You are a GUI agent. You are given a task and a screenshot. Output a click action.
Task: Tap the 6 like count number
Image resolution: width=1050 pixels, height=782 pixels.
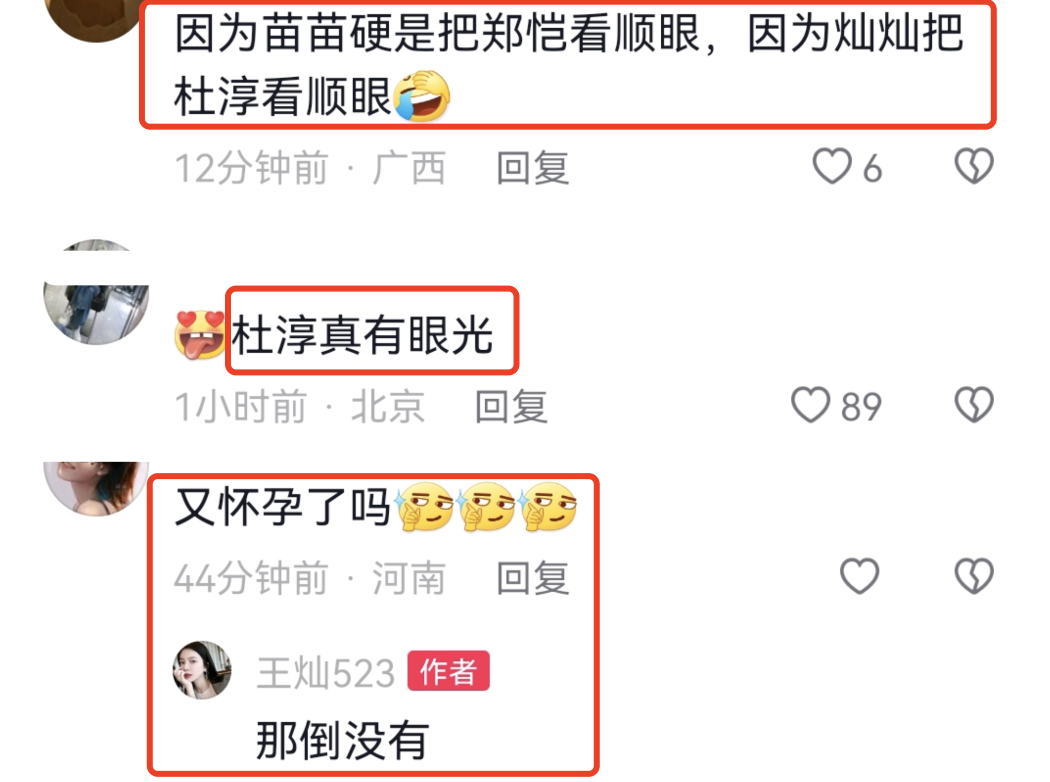pos(872,168)
